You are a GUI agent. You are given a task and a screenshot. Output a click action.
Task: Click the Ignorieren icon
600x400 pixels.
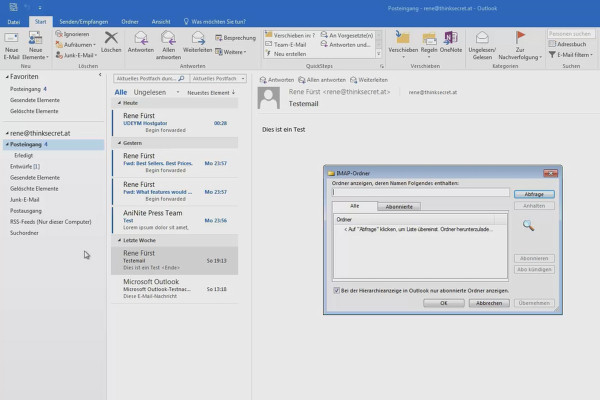point(59,34)
